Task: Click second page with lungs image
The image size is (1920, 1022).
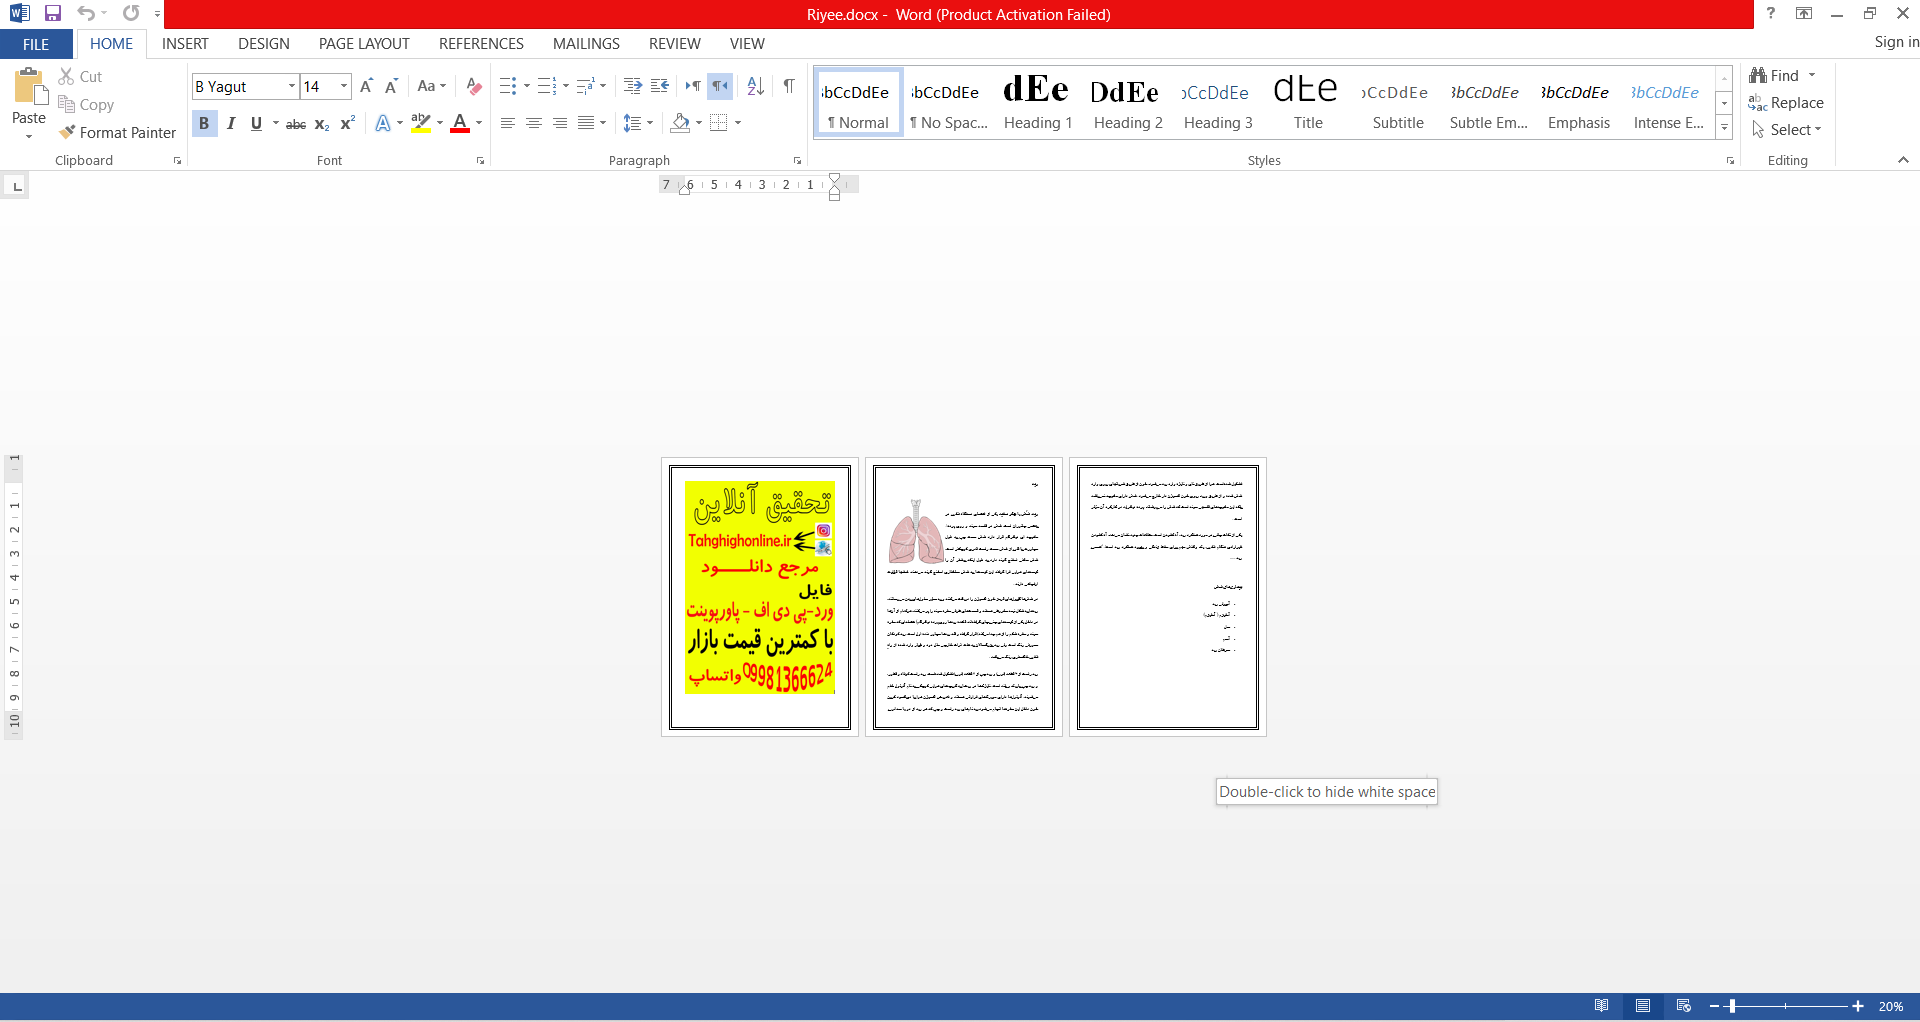Action: [964, 597]
